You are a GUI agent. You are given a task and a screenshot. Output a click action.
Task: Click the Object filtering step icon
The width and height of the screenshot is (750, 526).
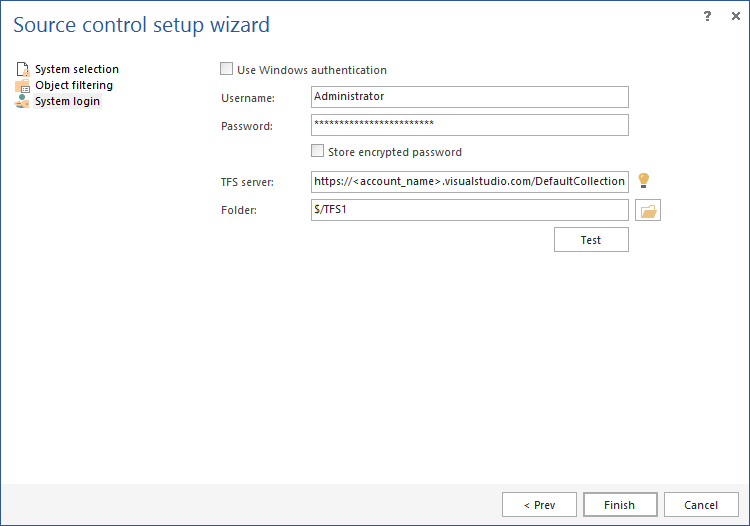[23, 86]
